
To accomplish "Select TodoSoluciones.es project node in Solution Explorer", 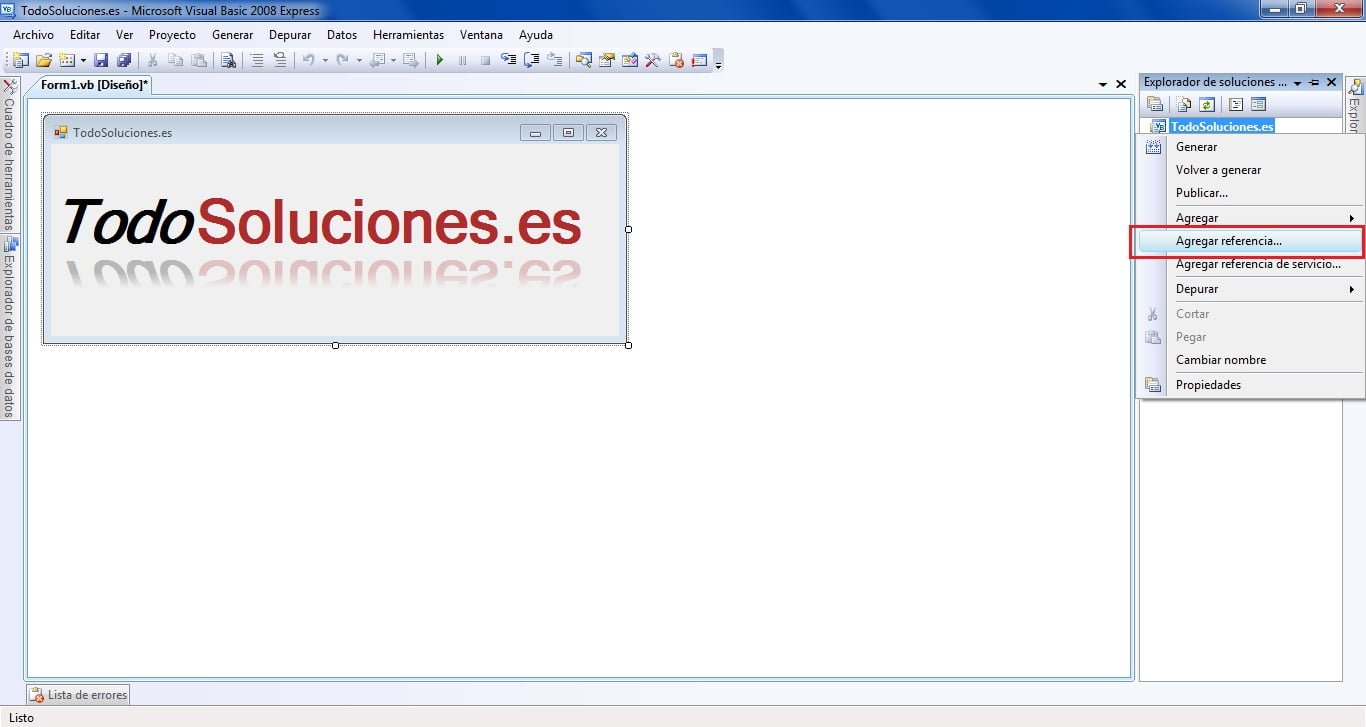I will point(1222,127).
